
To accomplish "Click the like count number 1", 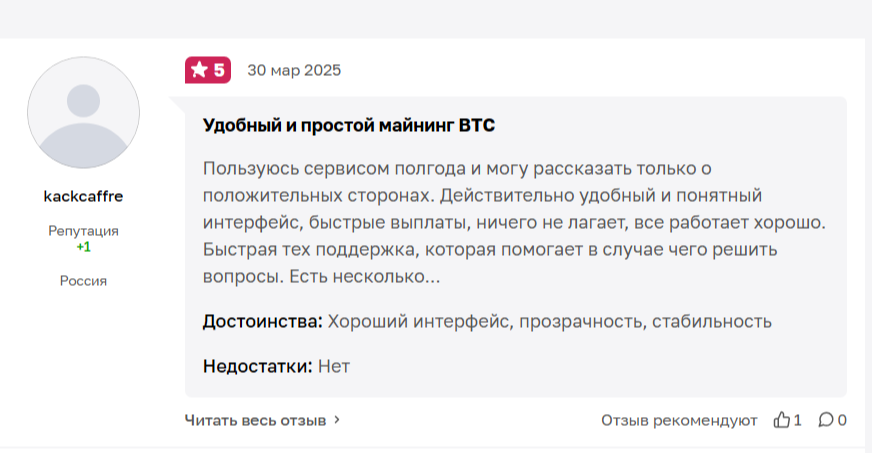I will 797,420.
